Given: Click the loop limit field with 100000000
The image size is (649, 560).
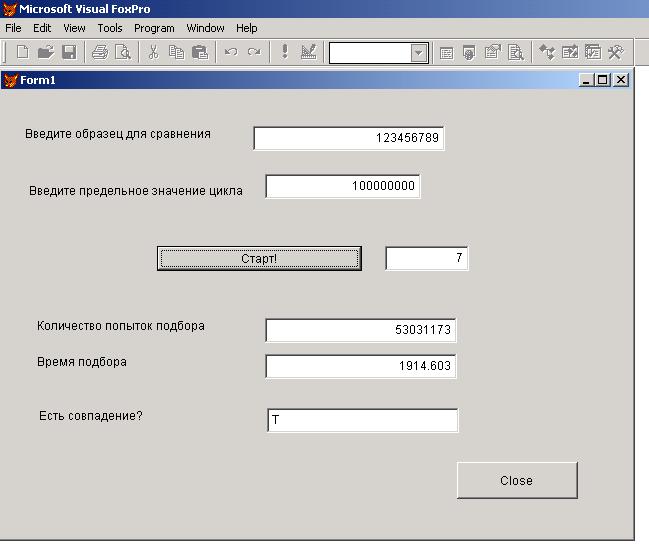Looking at the screenshot, I should coord(342,186).
